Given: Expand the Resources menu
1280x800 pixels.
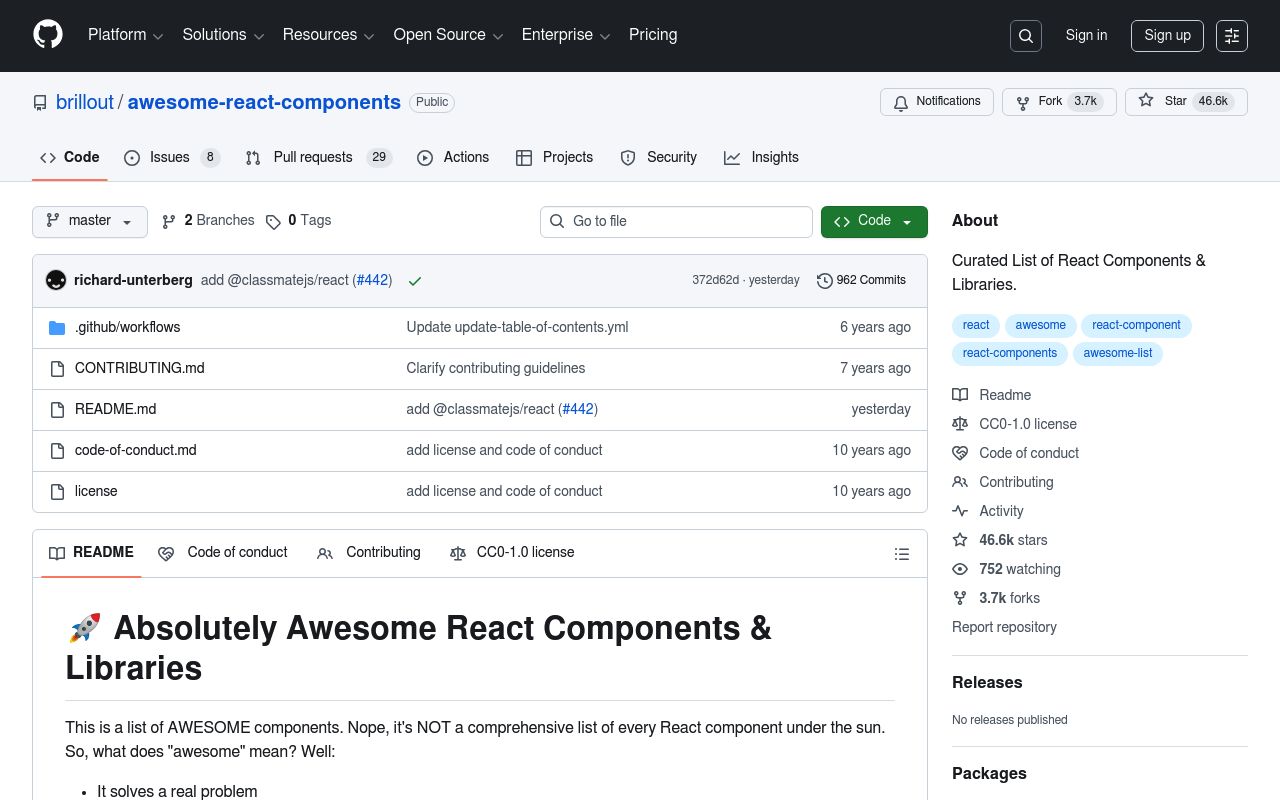Looking at the screenshot, I should pyautogui.click(x=328, y=36).
